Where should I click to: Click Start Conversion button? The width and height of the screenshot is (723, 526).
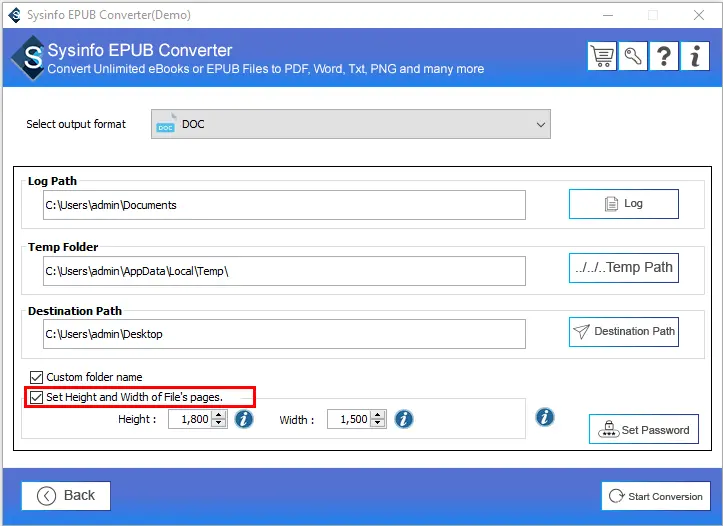(x=654, y=496)
